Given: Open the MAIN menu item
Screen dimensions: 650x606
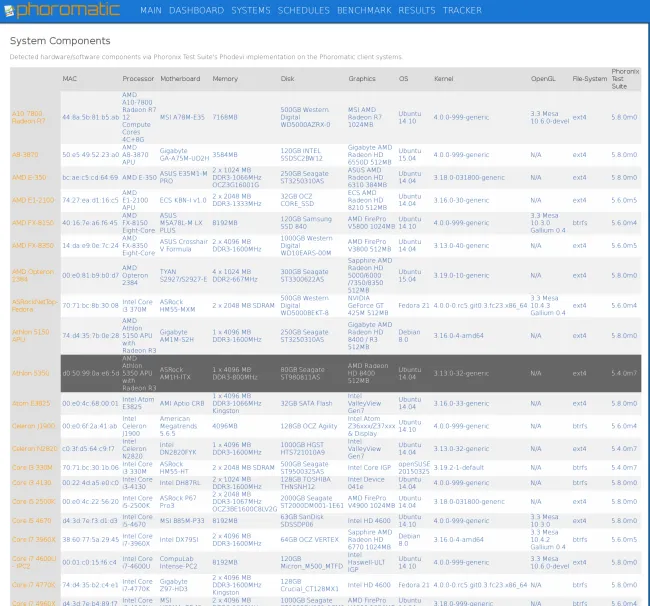Looking at the screenshot, I should [x=151, y=10].
